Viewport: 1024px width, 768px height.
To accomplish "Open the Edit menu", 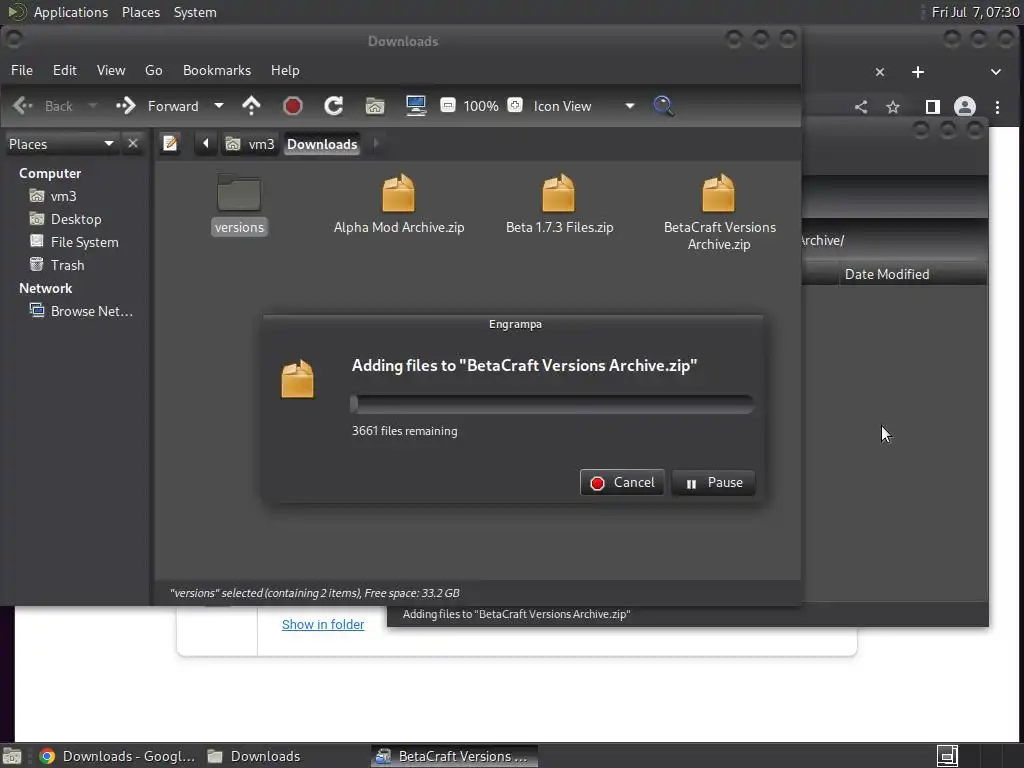I will [x=65, y=70].
